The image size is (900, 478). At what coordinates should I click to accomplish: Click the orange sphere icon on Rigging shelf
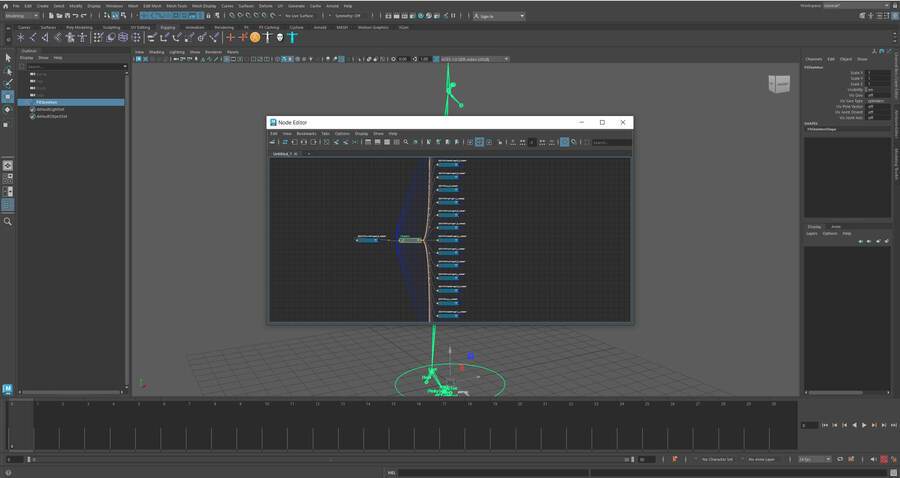255,37
